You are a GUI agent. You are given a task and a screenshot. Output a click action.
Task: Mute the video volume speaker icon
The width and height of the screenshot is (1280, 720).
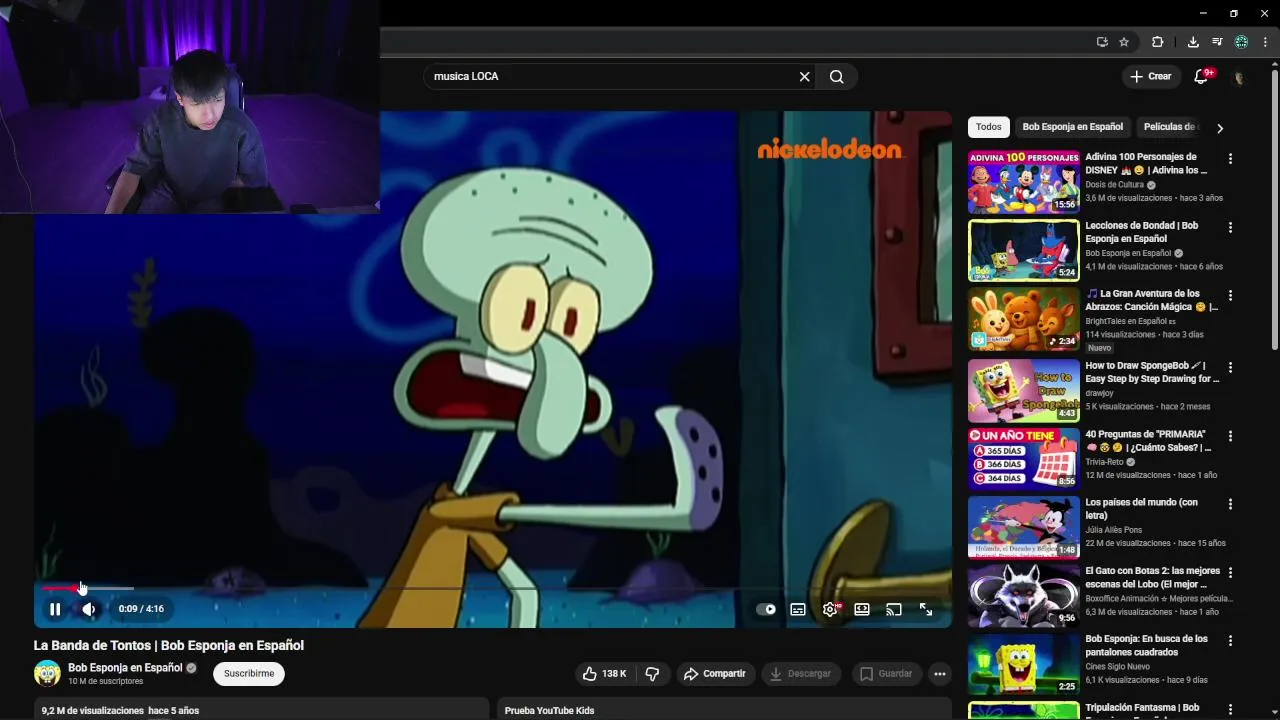(x=89, y=609)
